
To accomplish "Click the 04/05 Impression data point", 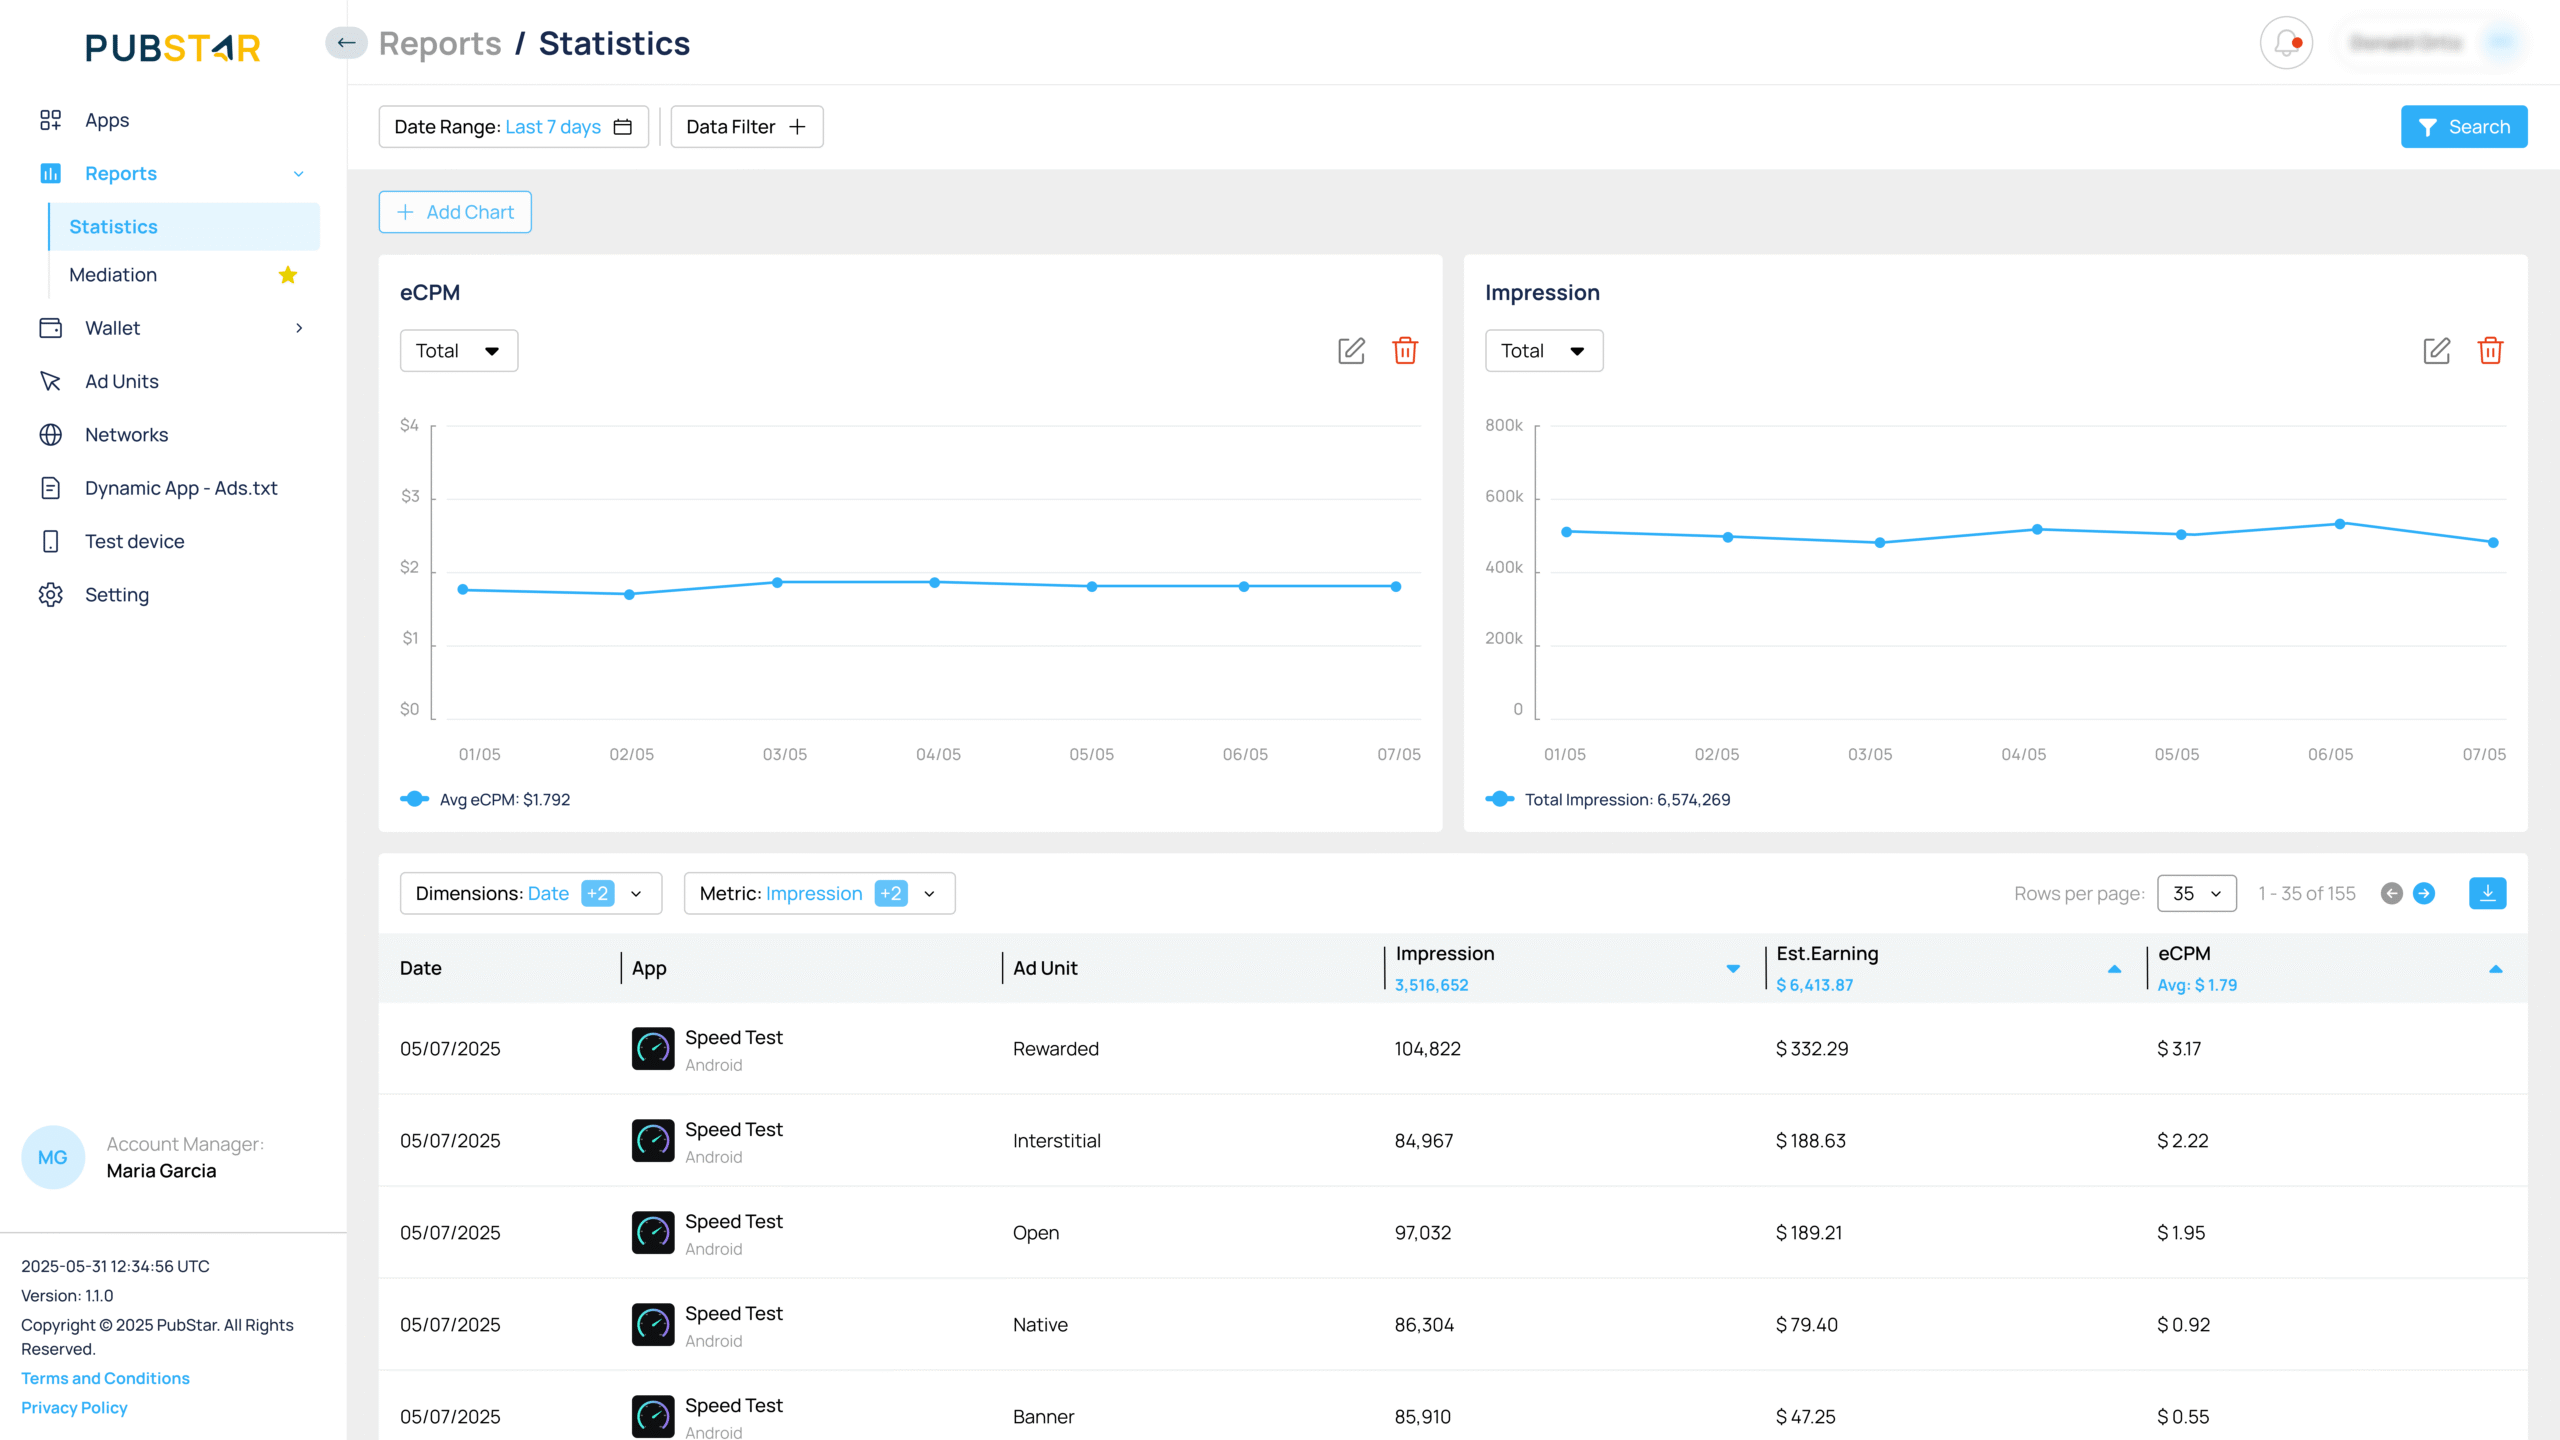I will coord(2037,529).
